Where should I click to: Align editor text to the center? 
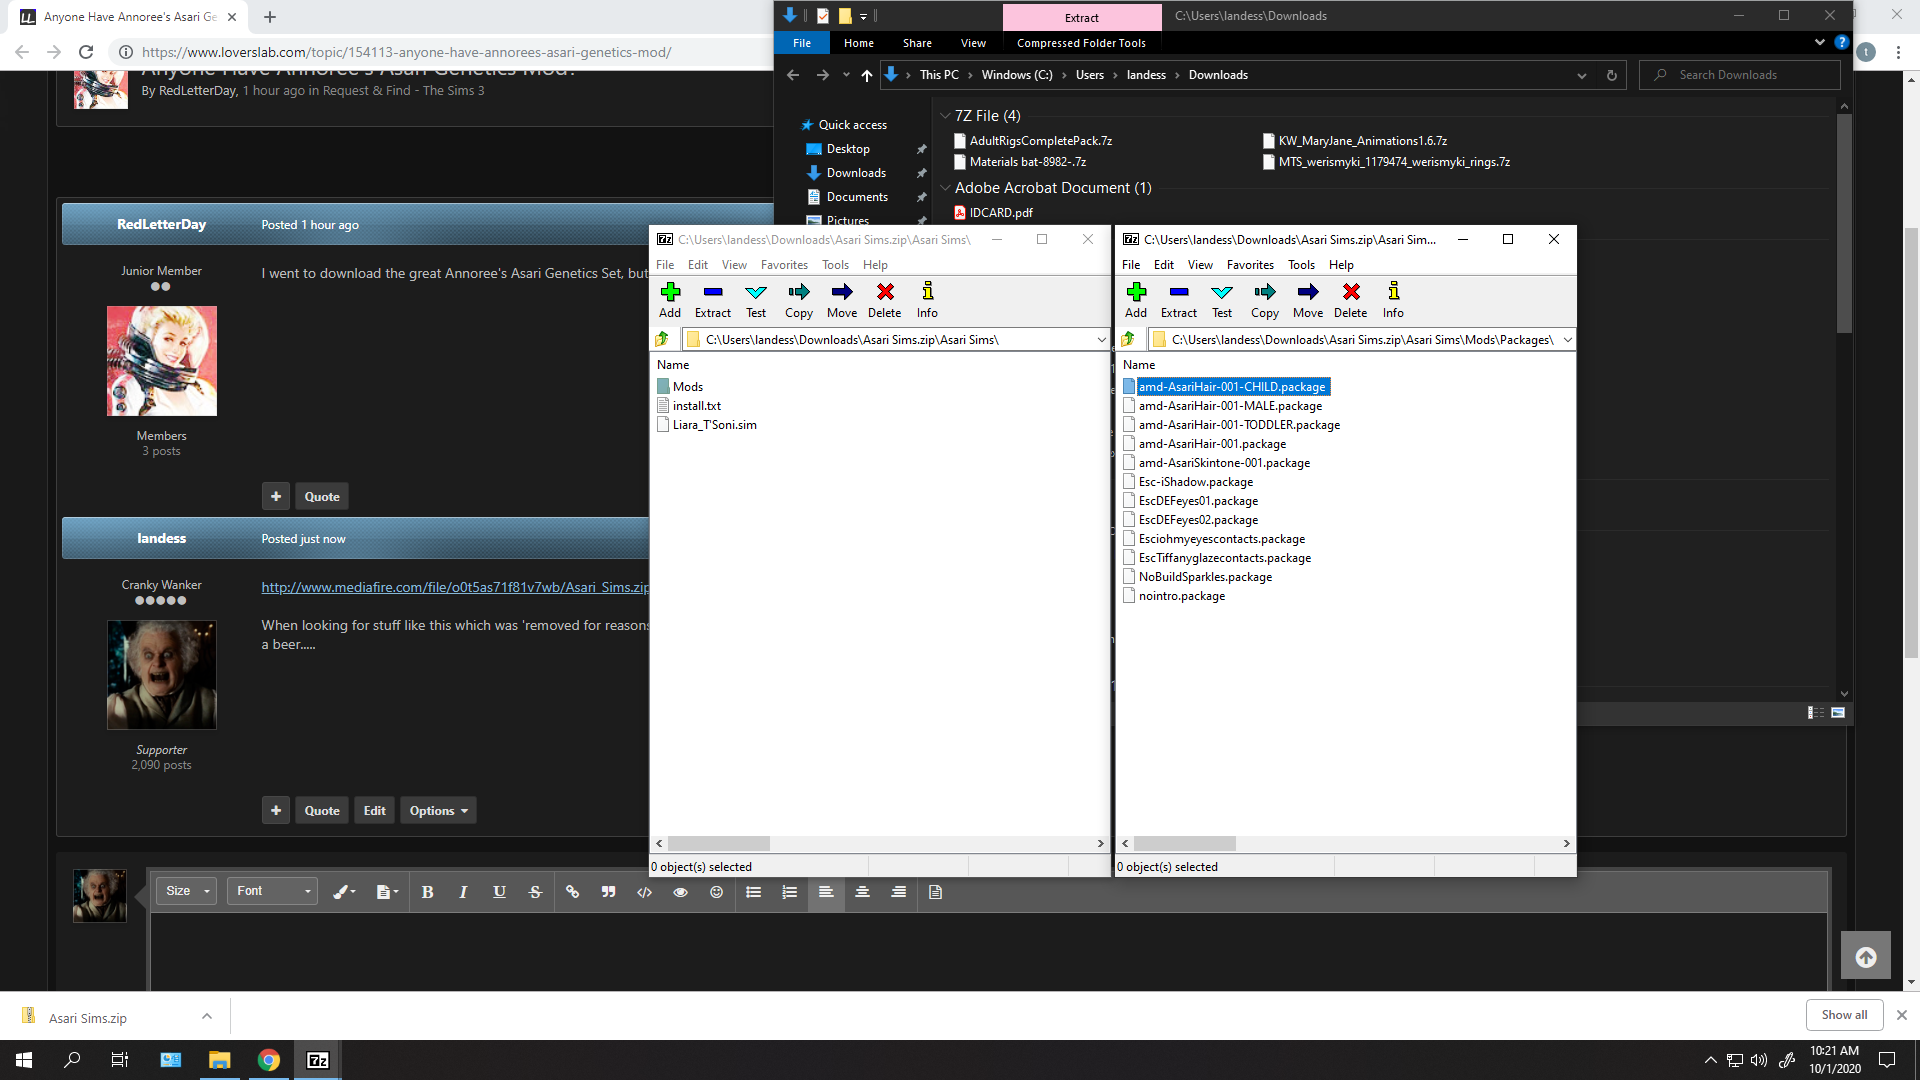tap(862, 892)
